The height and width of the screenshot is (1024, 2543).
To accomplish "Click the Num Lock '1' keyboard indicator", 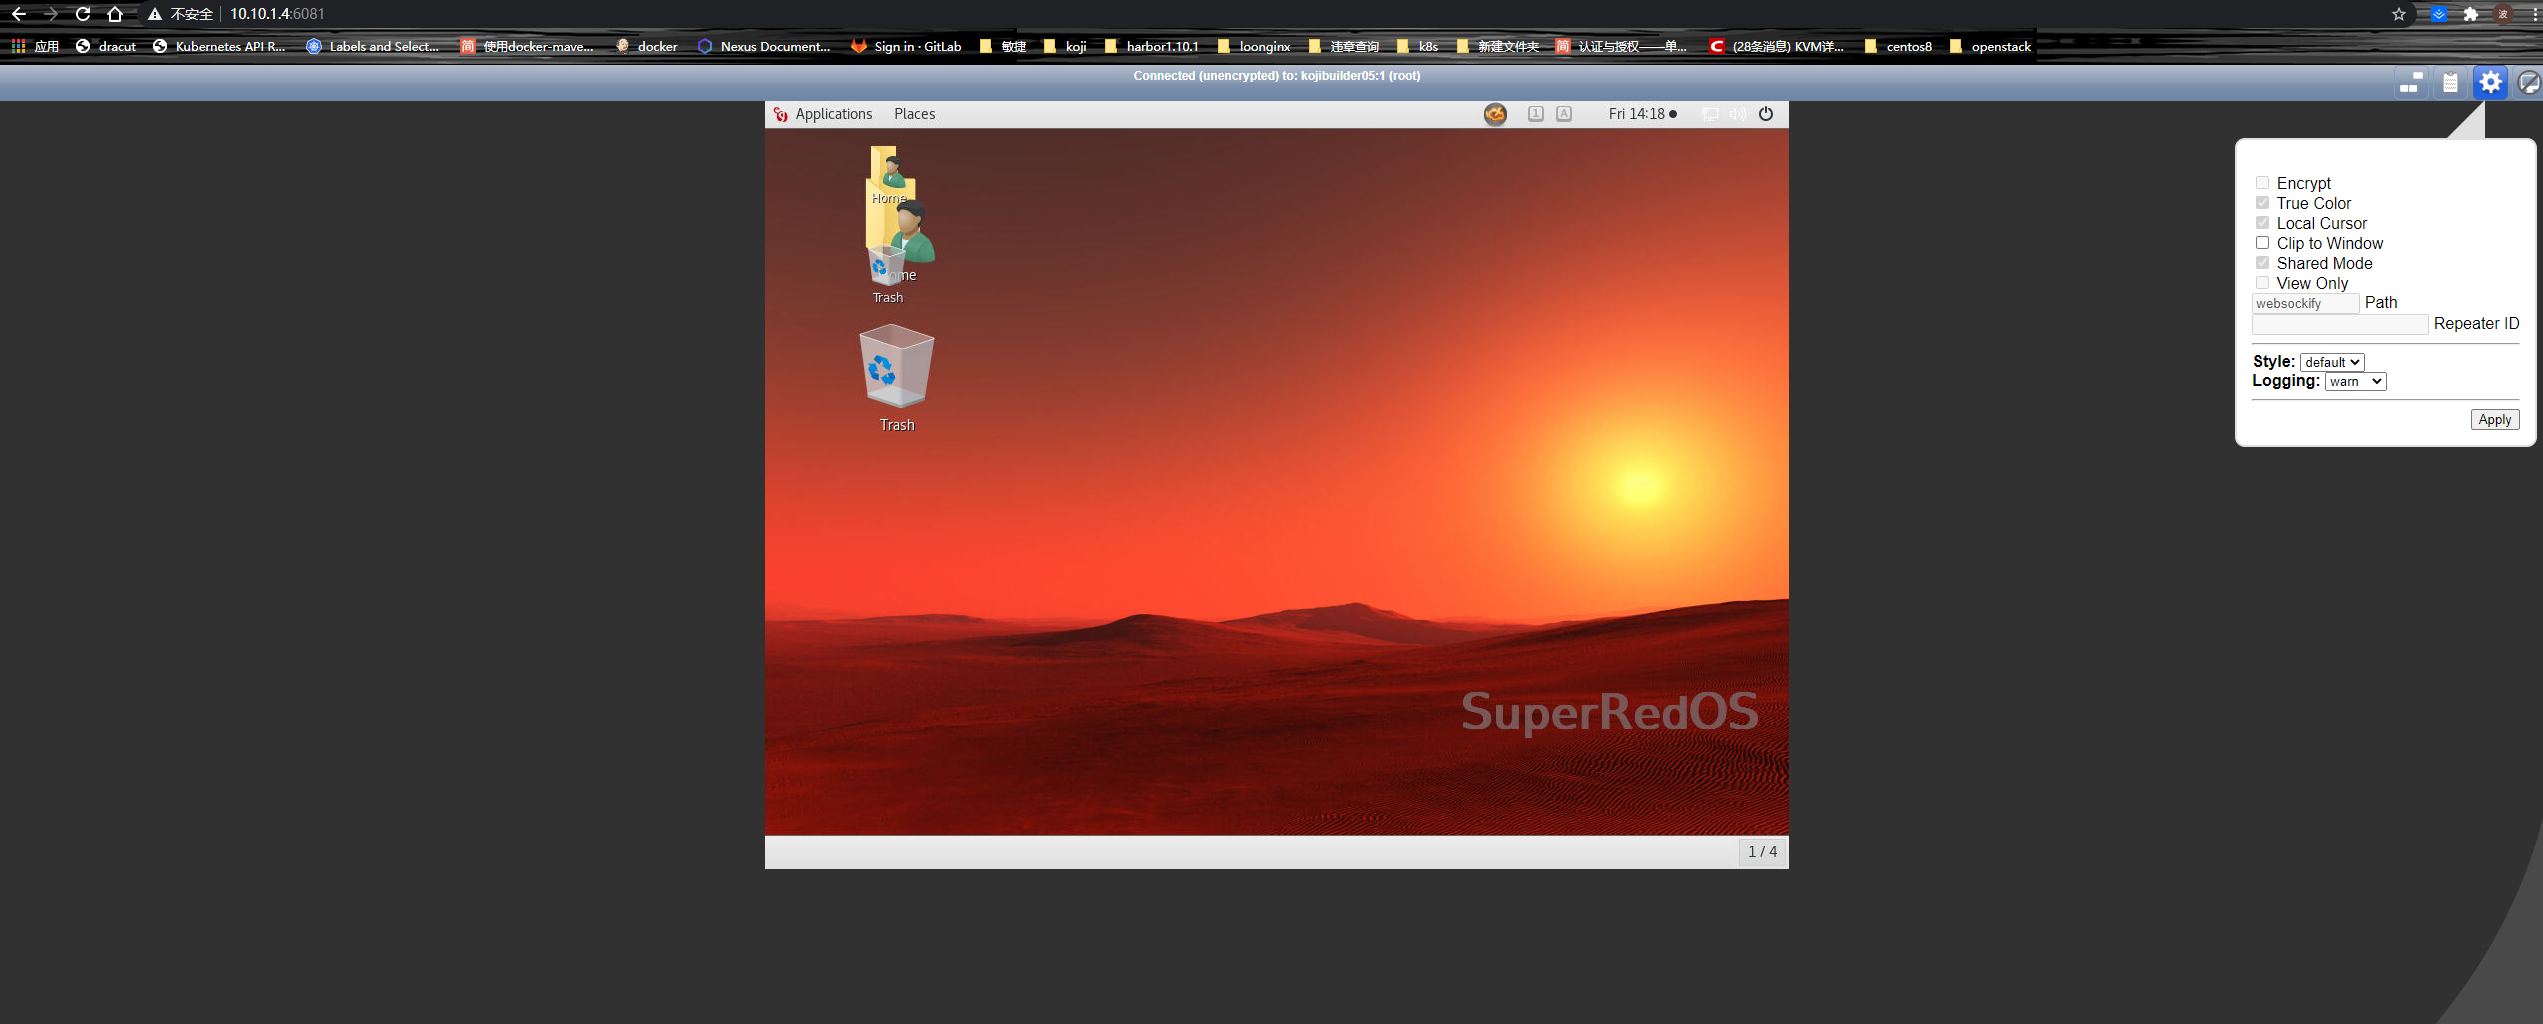I will click(x=1536, y=114).
